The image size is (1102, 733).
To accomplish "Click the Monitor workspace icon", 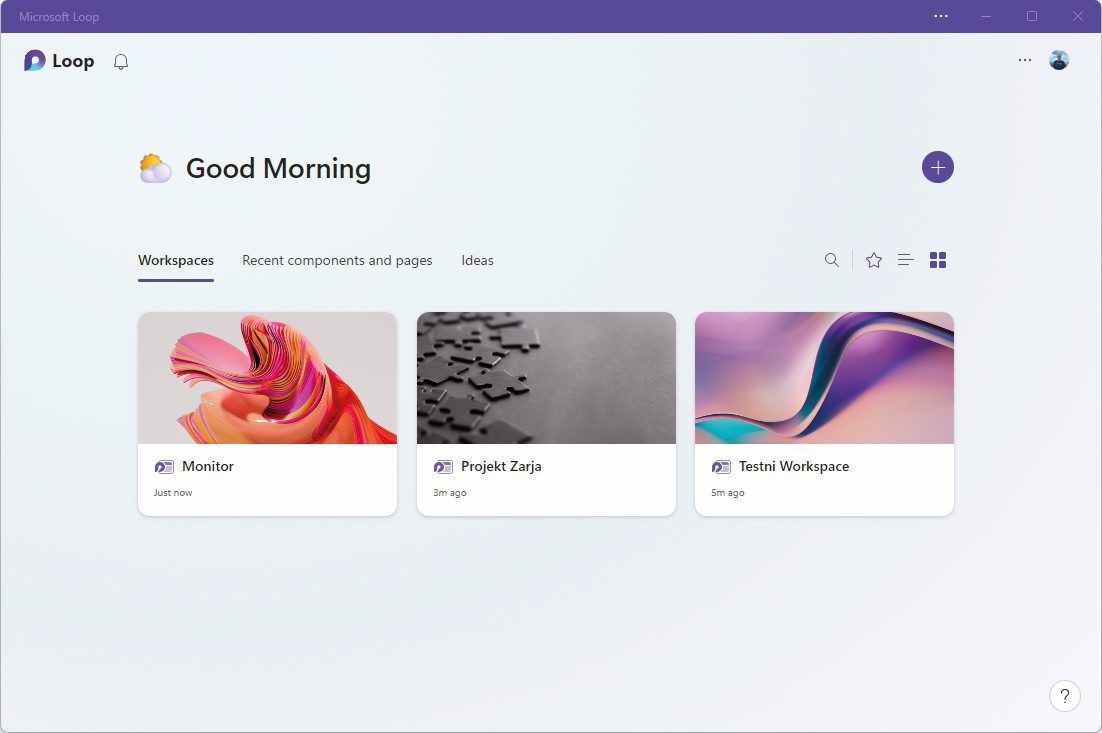I will (164, 467).
